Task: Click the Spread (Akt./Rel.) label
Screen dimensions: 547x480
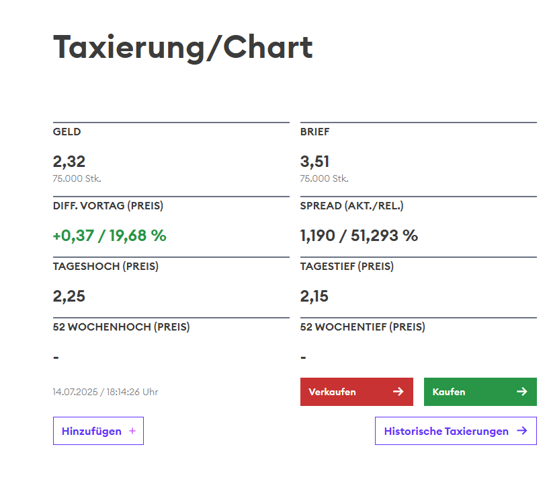Action: click(352, 206)
